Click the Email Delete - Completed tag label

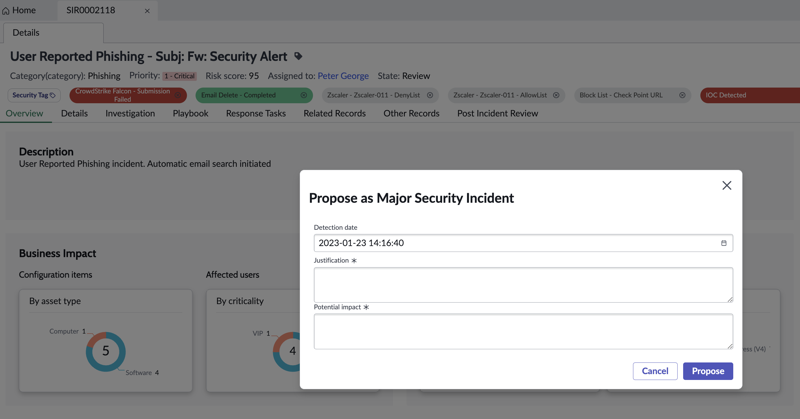(238, 95)
